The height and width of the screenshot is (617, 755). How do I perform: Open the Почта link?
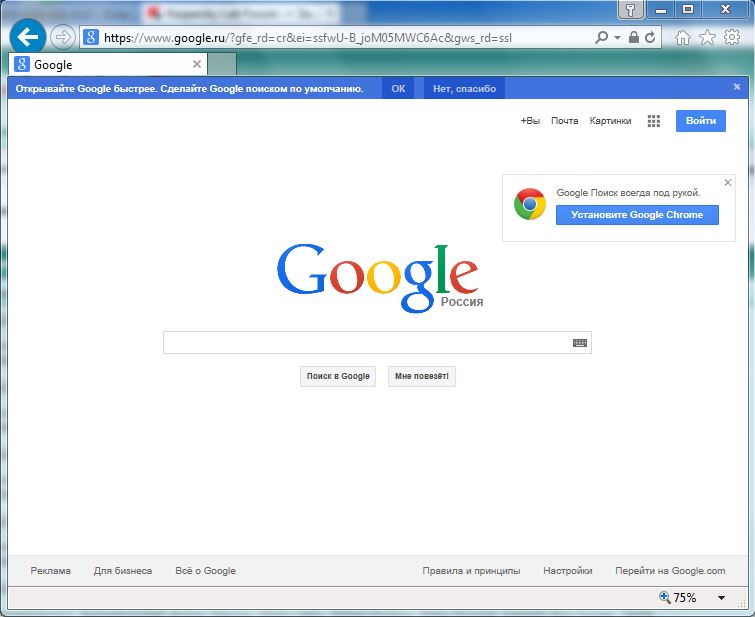564,120
